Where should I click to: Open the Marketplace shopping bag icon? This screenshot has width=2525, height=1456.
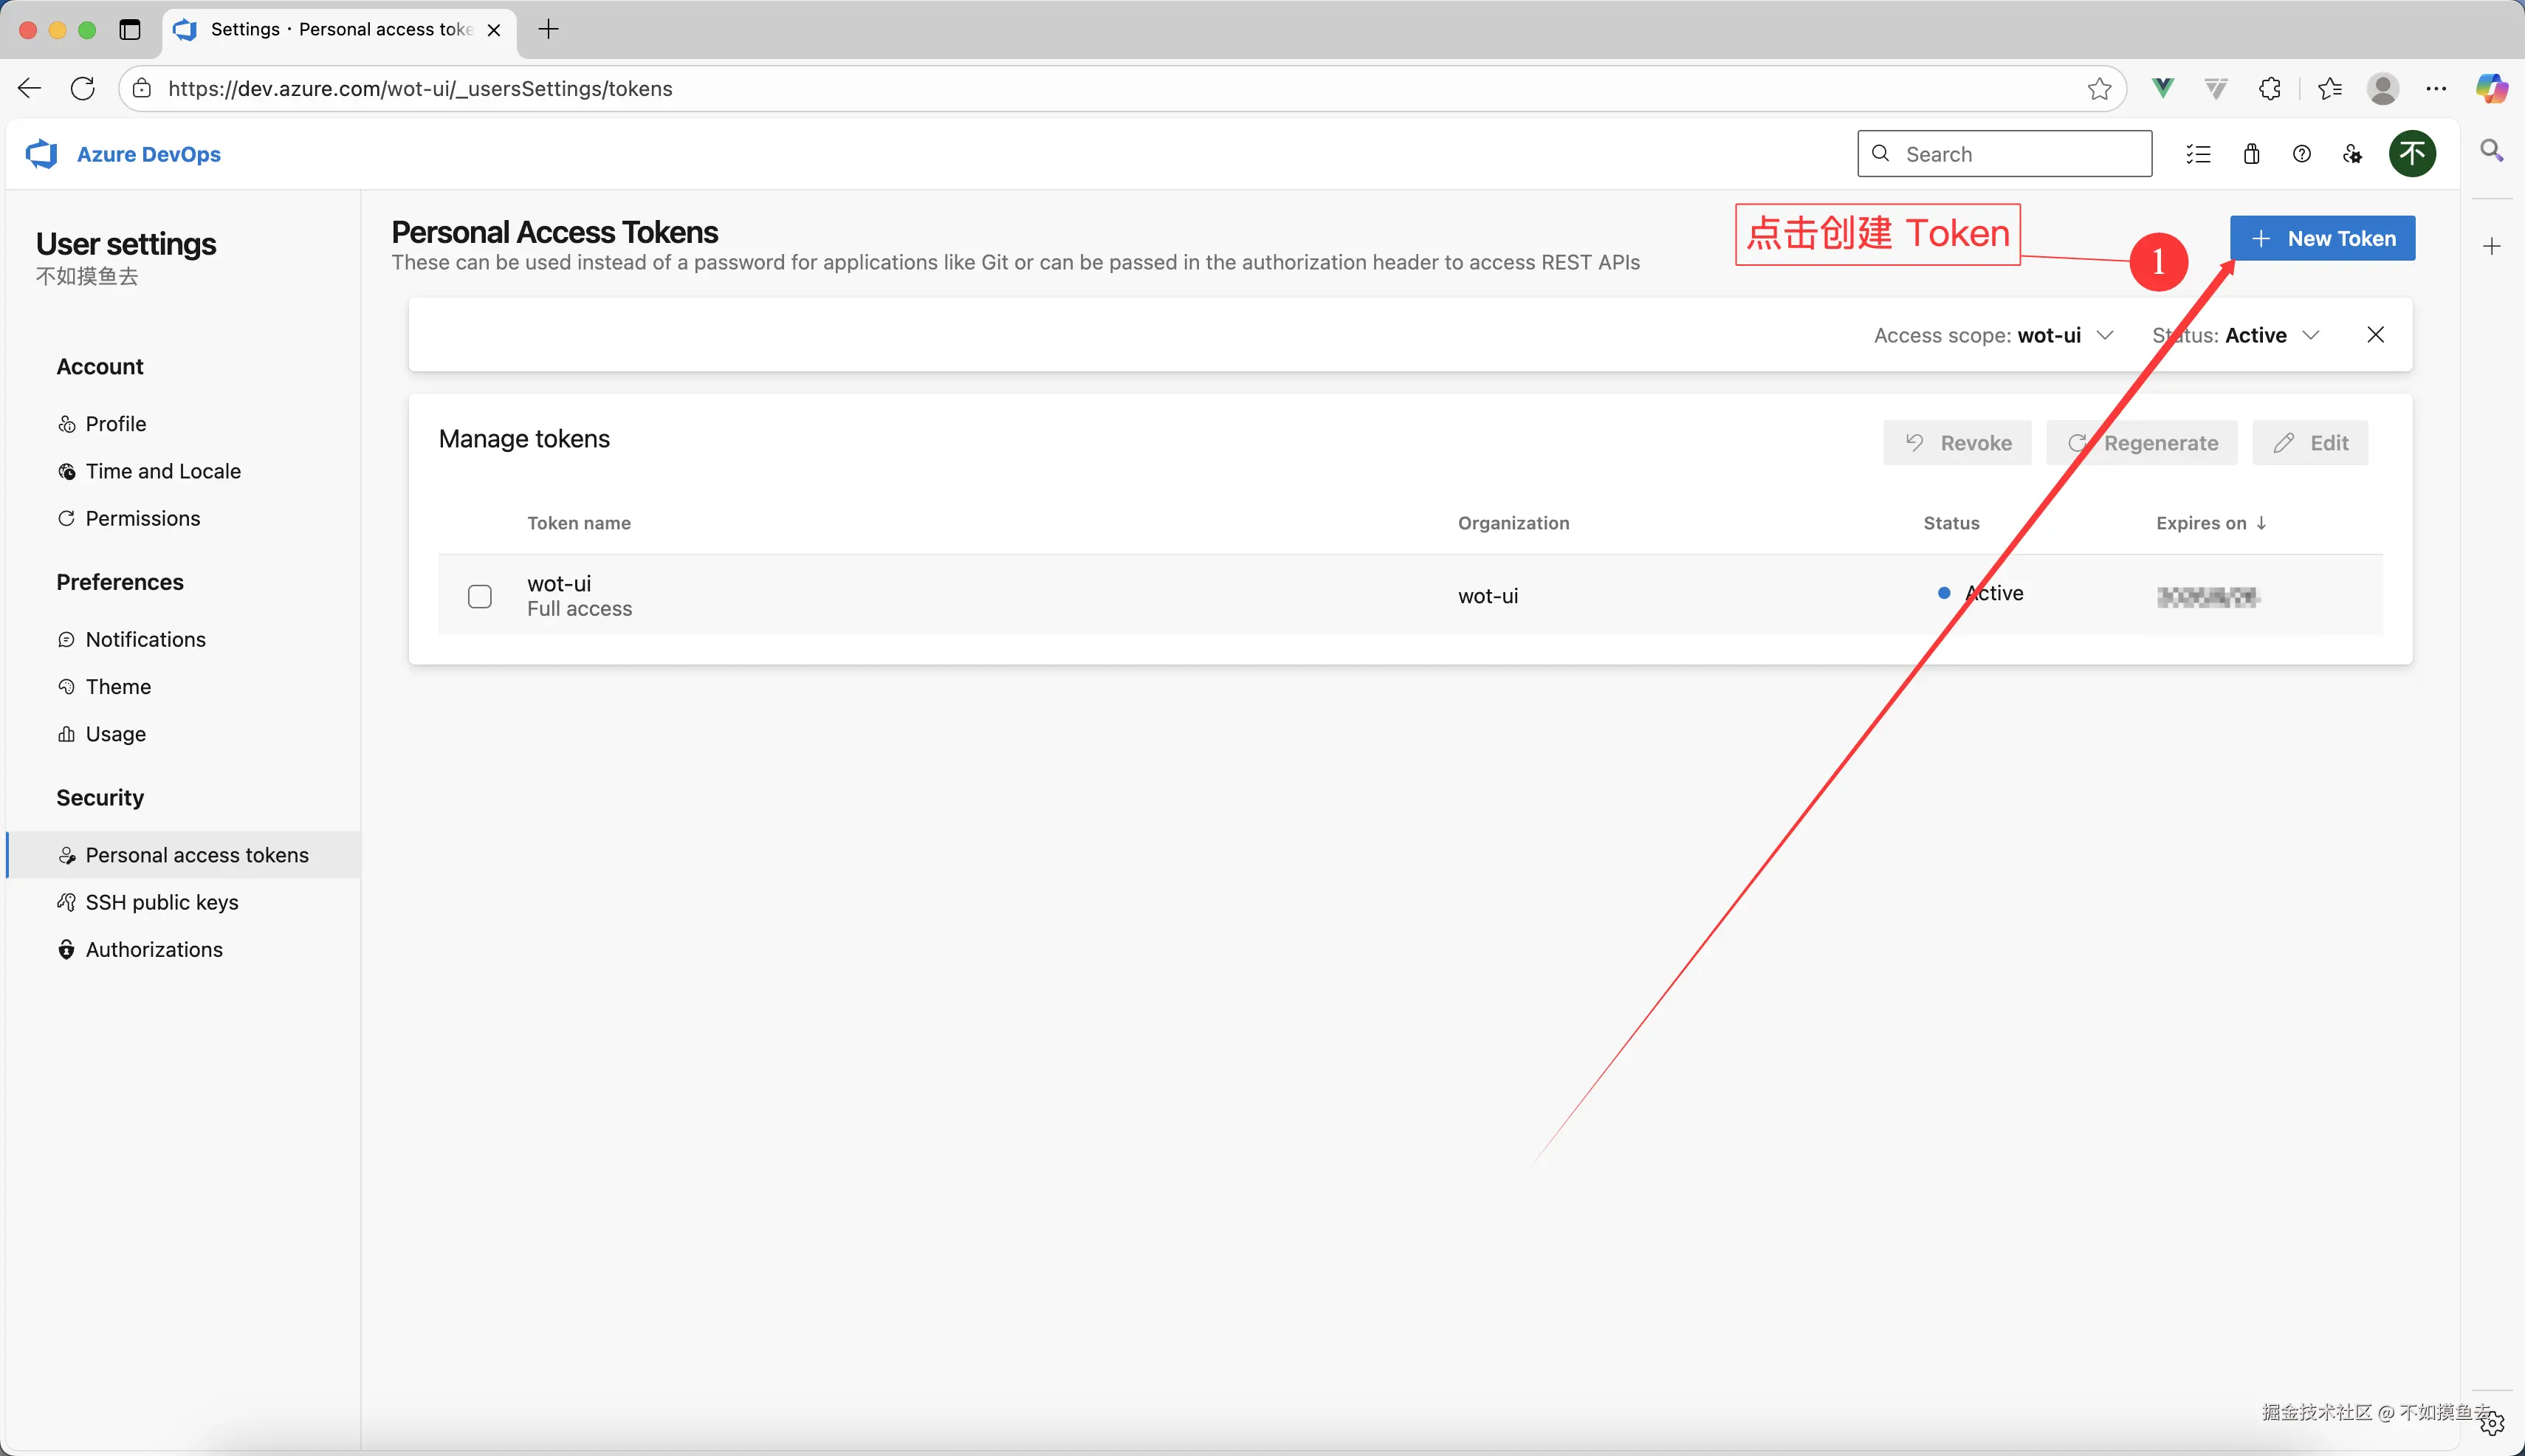(x=2251, y=154)
